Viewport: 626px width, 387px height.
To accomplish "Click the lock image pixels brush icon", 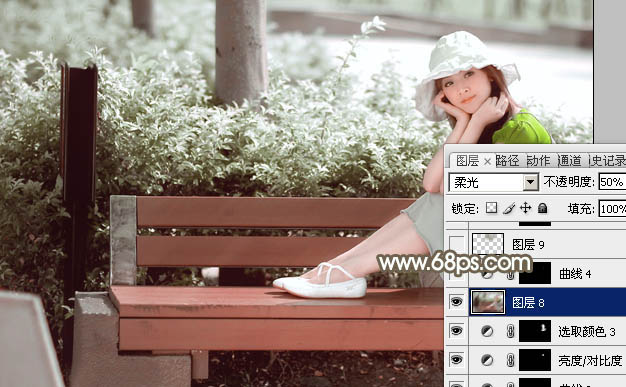I will (509, 208).
